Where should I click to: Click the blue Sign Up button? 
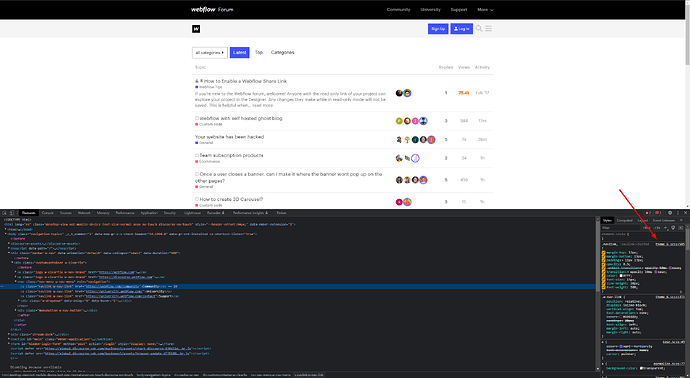(x=438, y=29)
